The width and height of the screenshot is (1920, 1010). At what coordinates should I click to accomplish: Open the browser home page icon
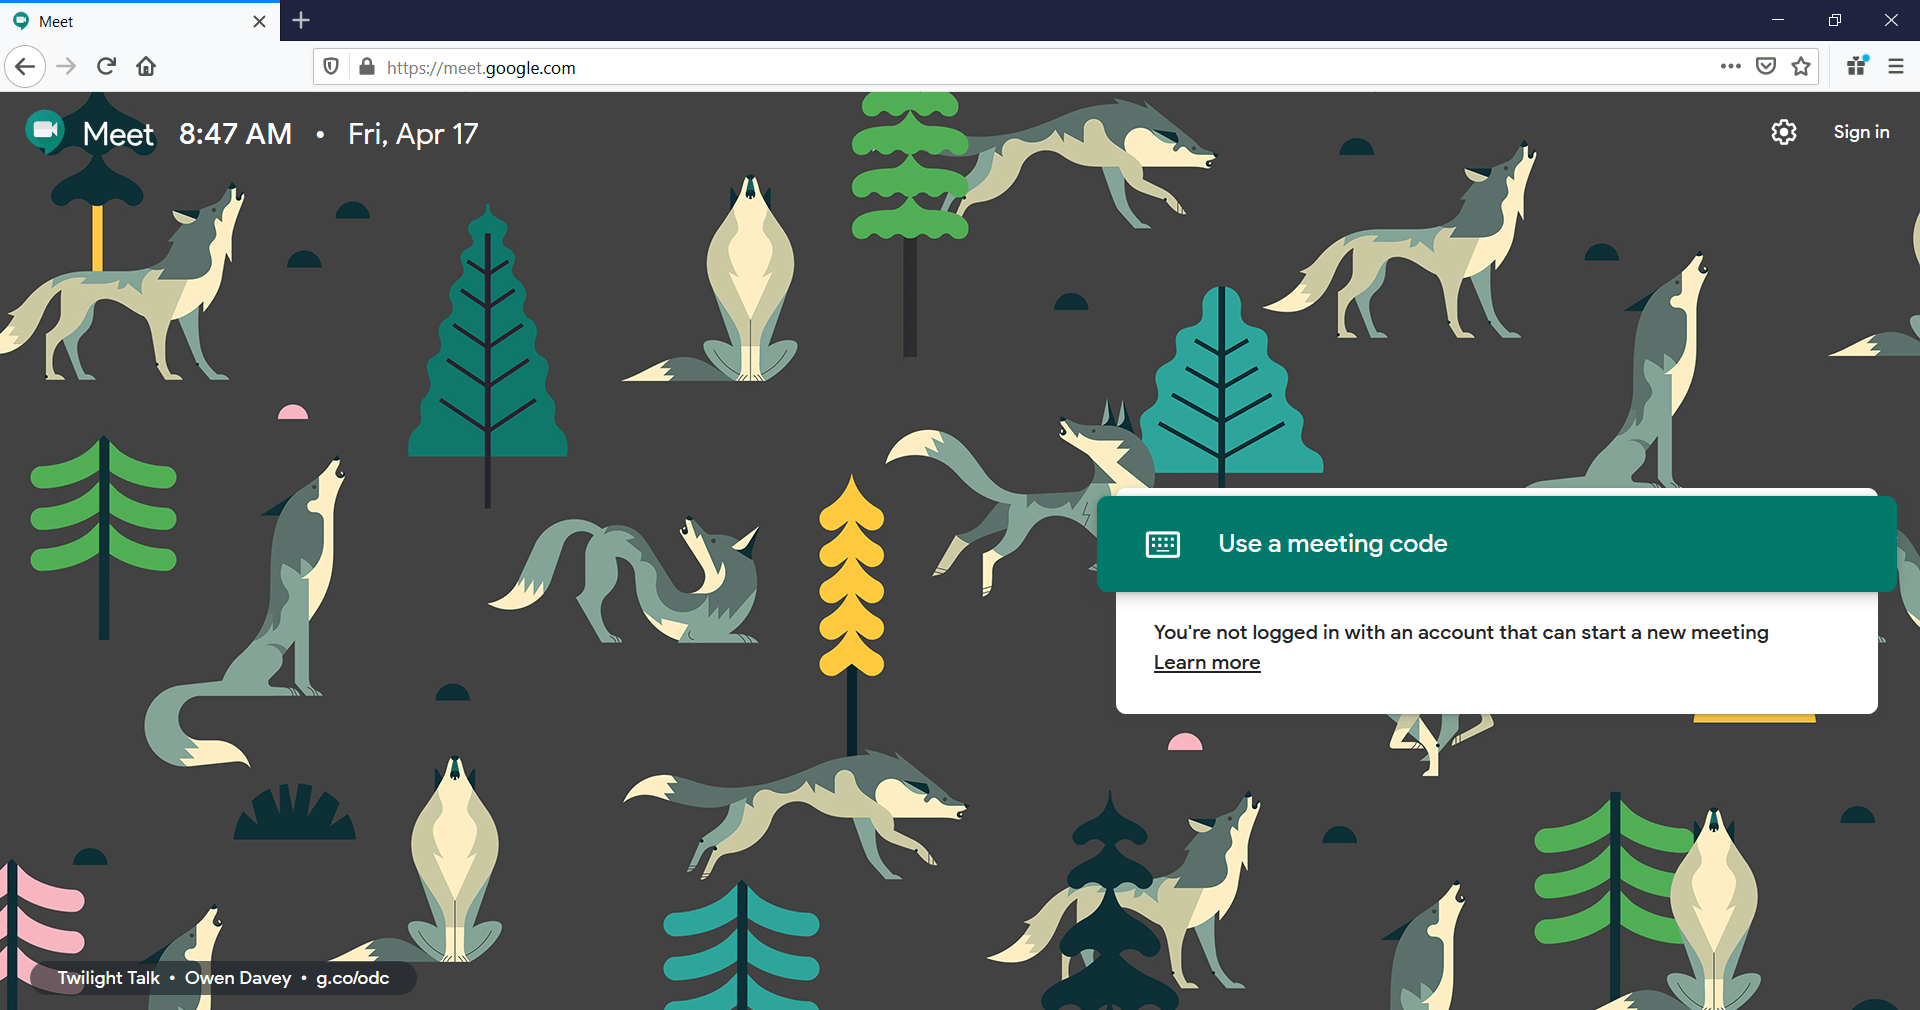point(146,67)
